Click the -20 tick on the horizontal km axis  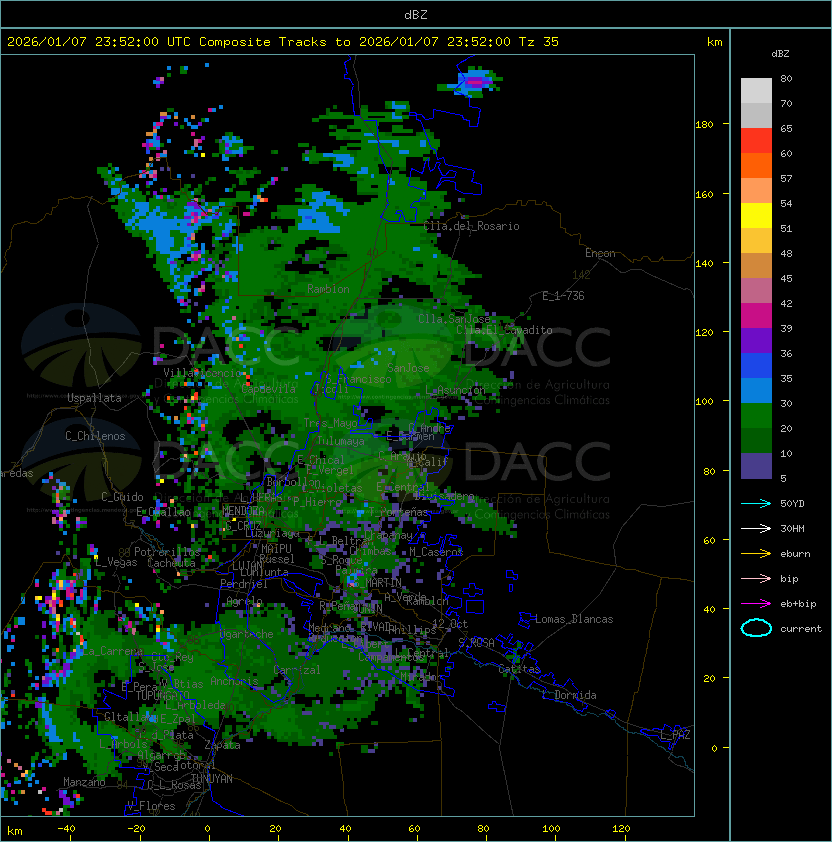click(136, 829)
